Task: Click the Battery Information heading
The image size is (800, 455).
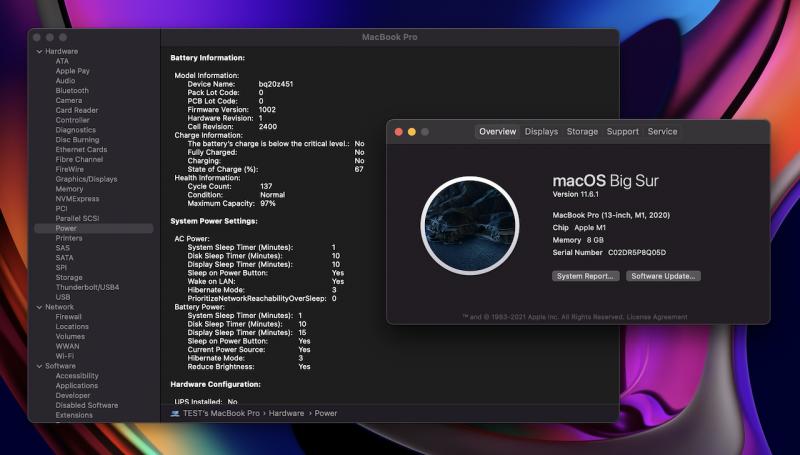Action: click(x=208, y=58)
